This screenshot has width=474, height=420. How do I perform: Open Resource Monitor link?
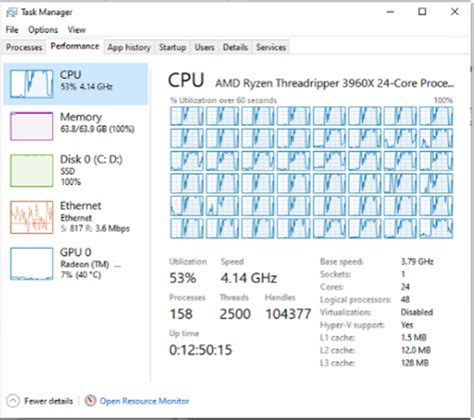pyautogui.click(x=144, y=401)
